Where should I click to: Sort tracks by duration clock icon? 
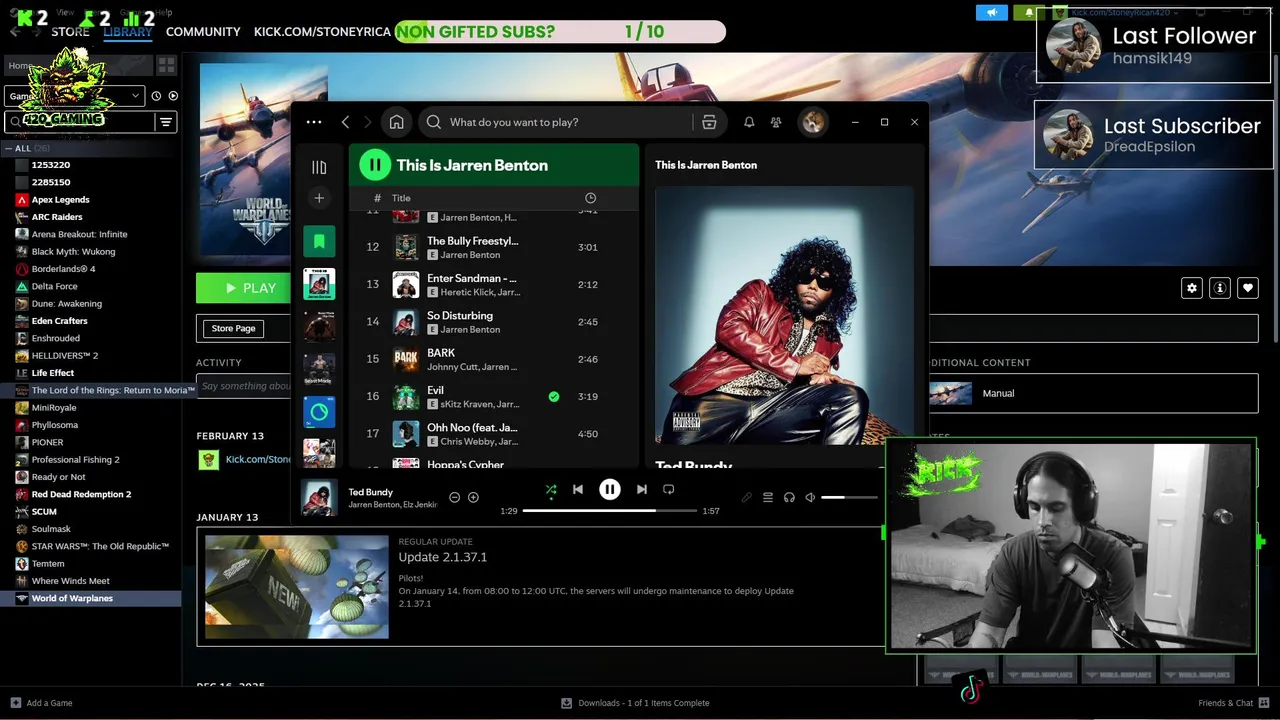click(590, 198)
